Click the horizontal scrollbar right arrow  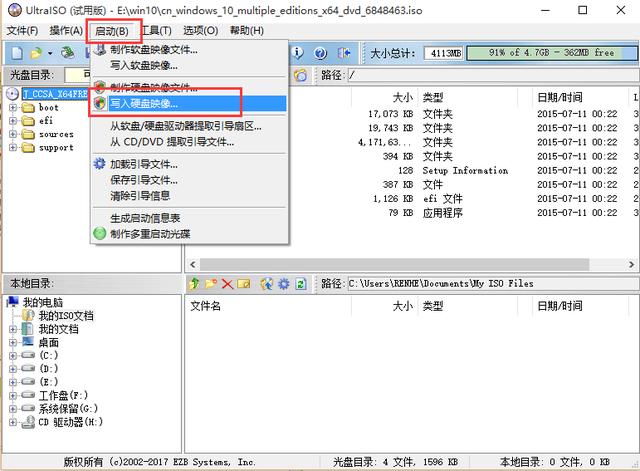(x=631, y=264)
